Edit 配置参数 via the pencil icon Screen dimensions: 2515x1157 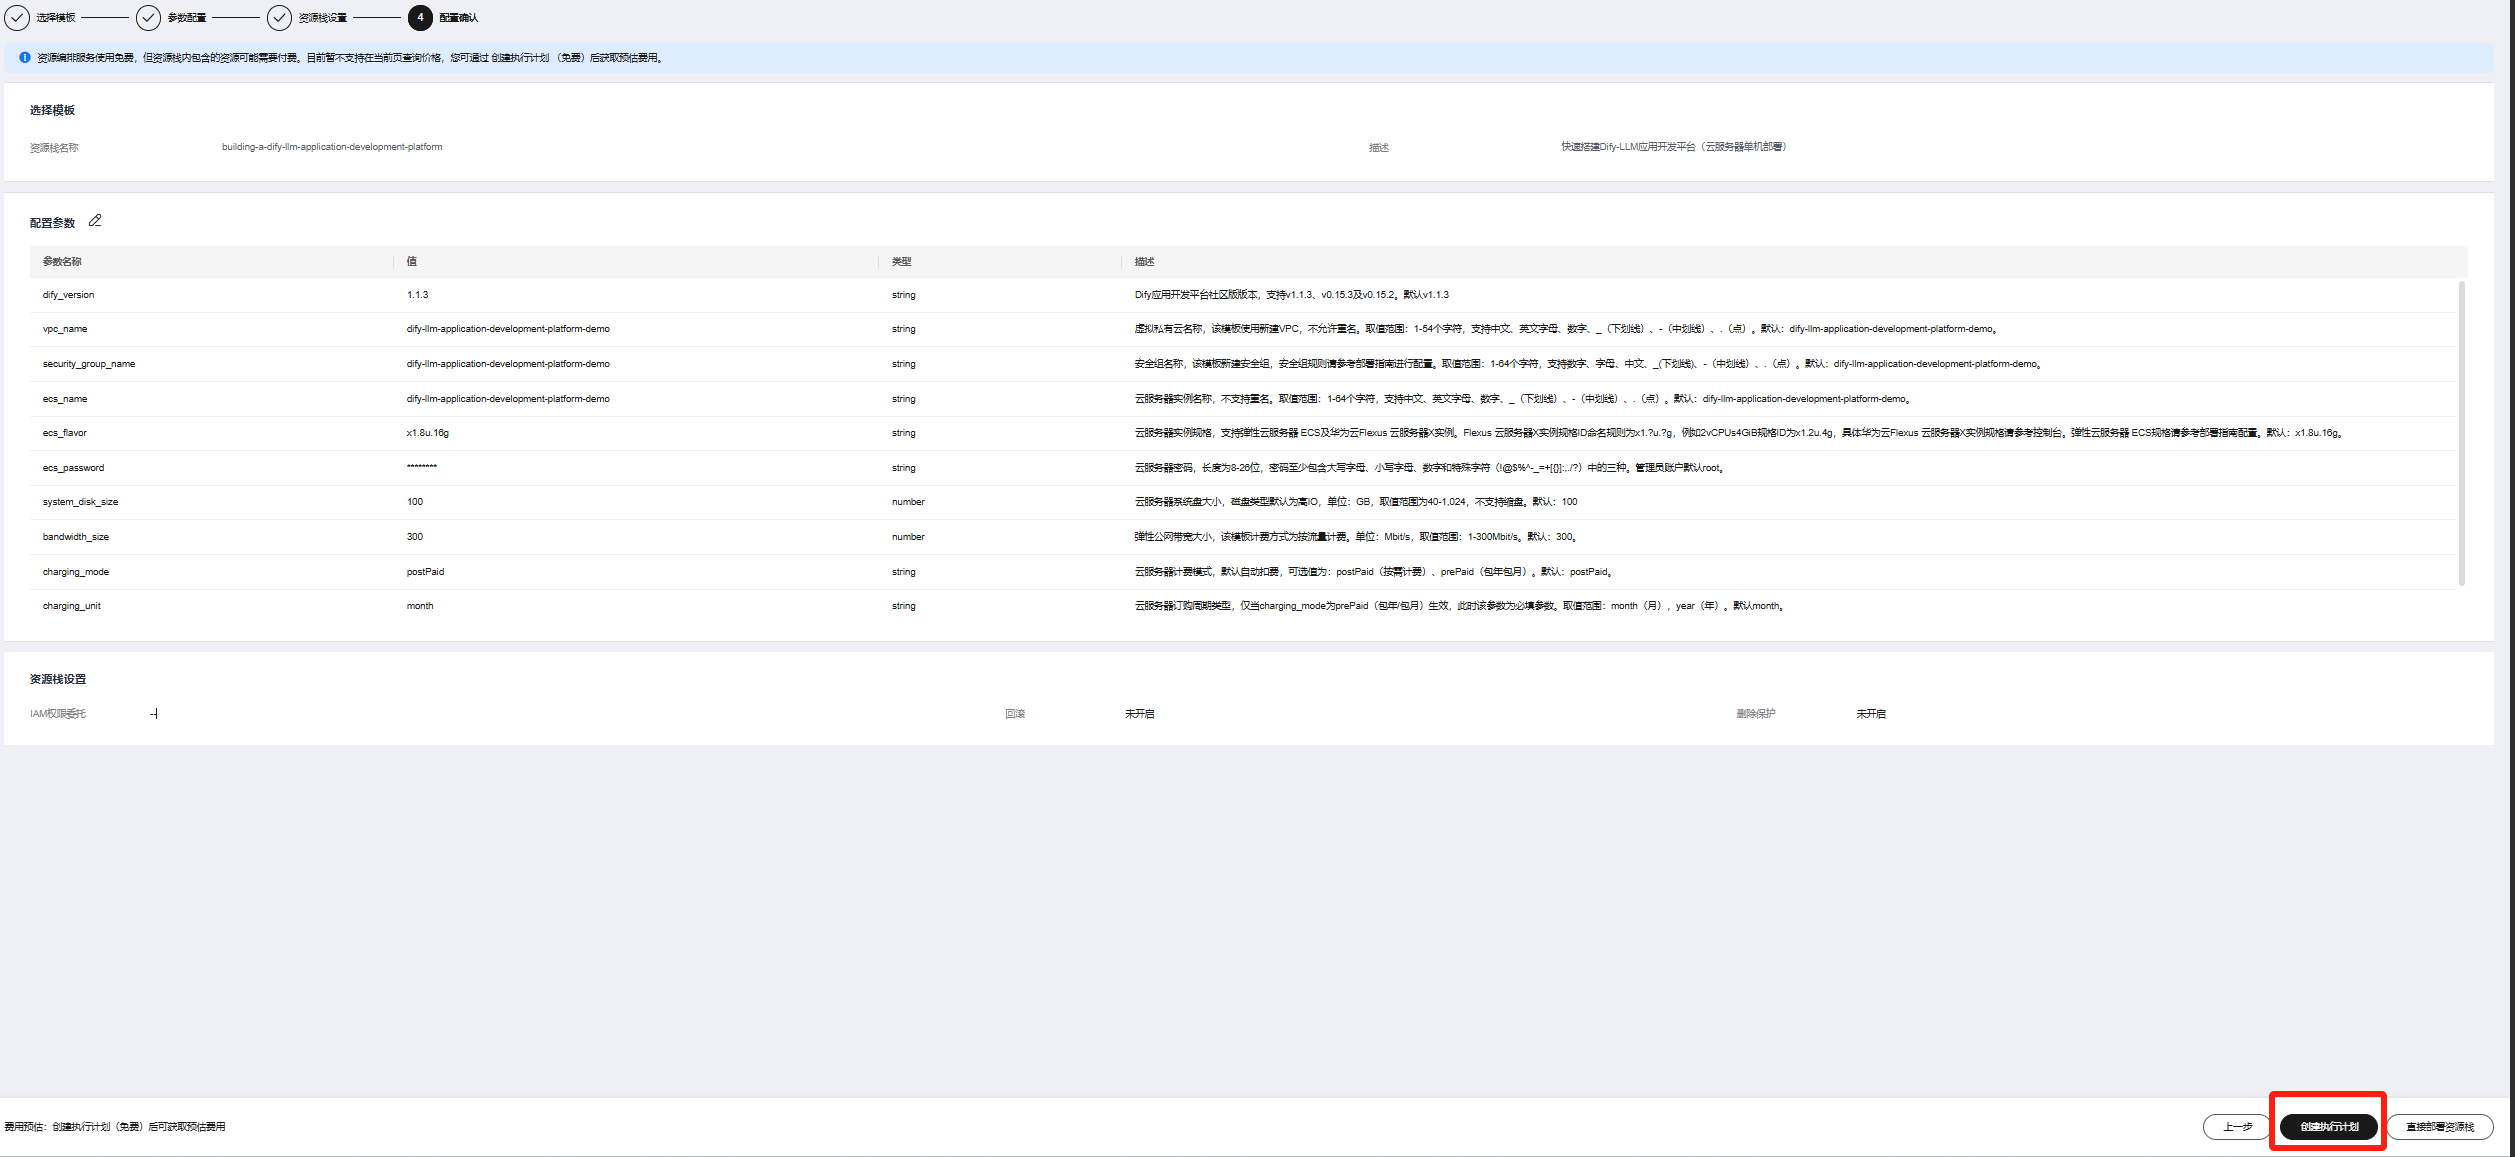click(95, 221)
